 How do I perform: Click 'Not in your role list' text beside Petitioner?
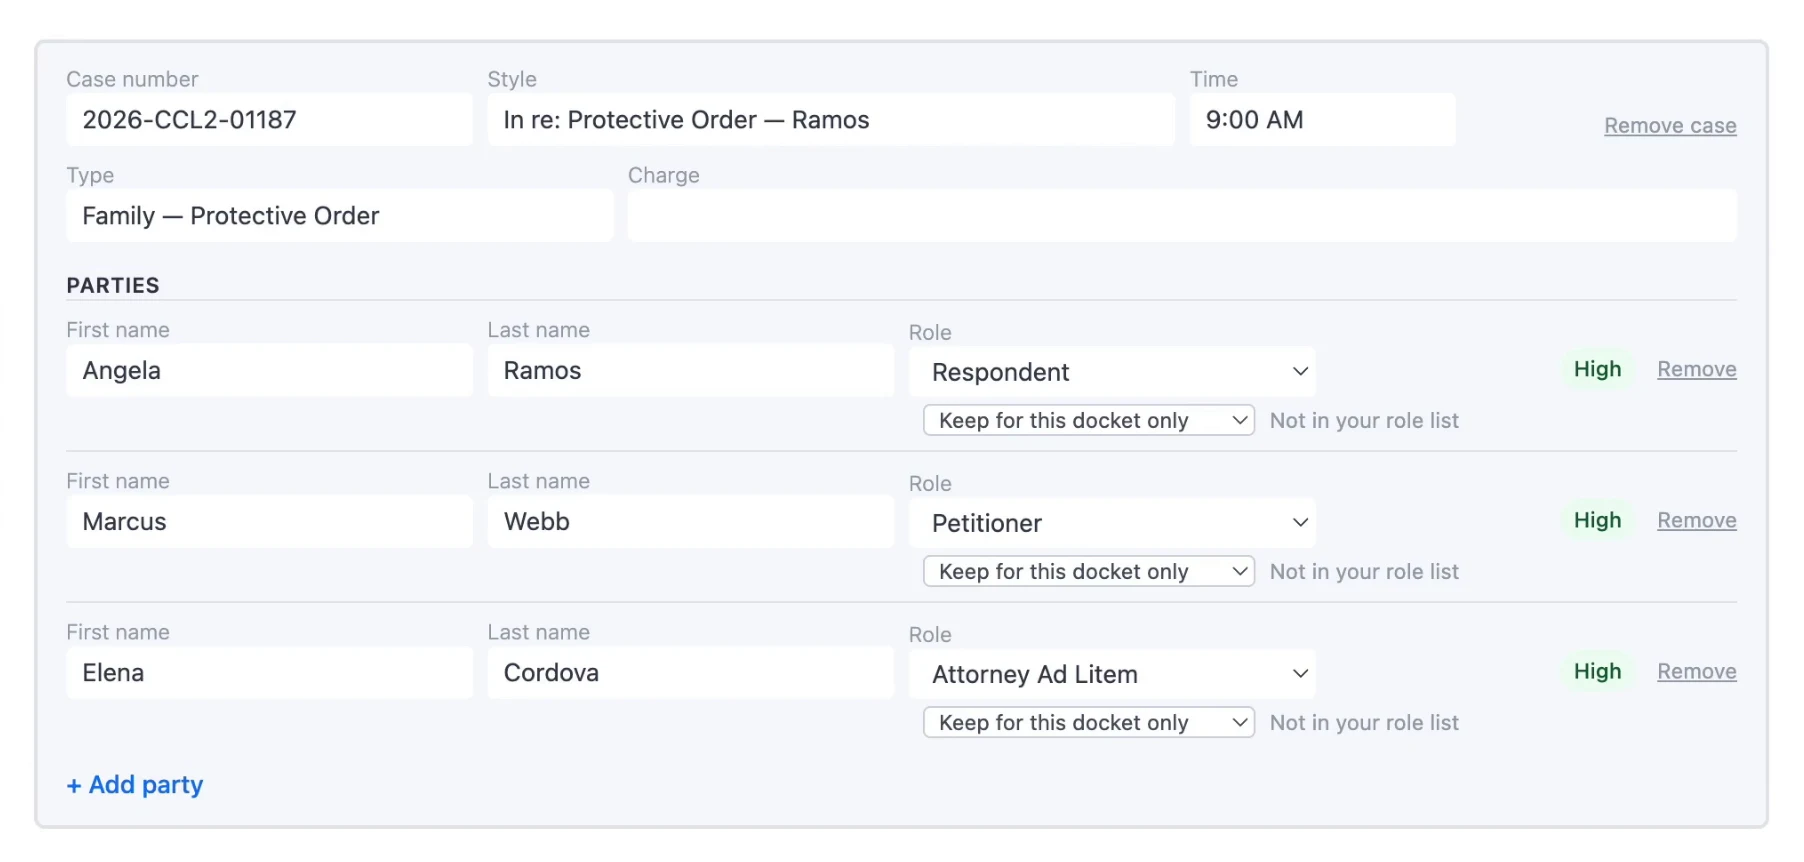click(x=1364, y=572)
